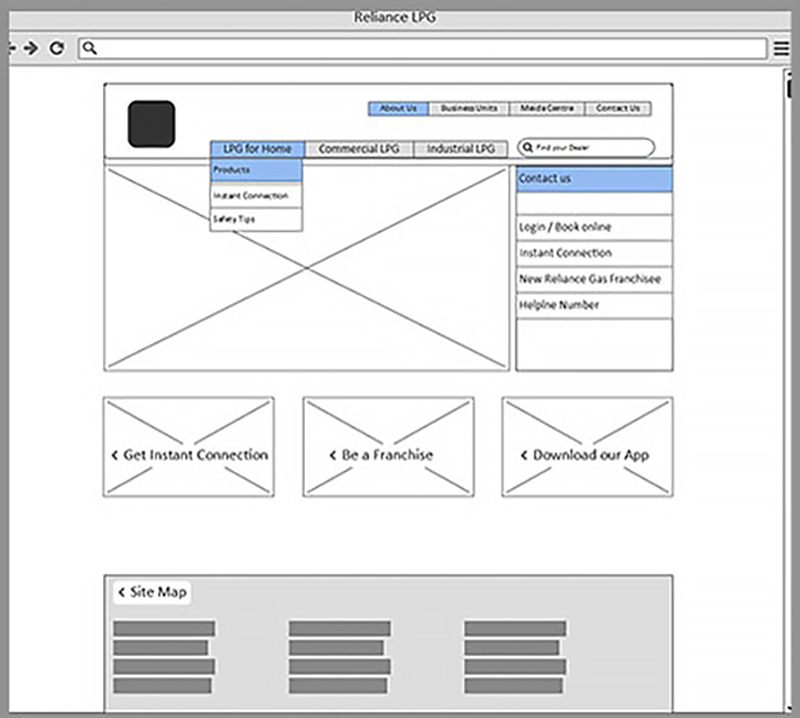Click the Find your Dealer search icon
This screenshot has width=800, height=718.
527,148
